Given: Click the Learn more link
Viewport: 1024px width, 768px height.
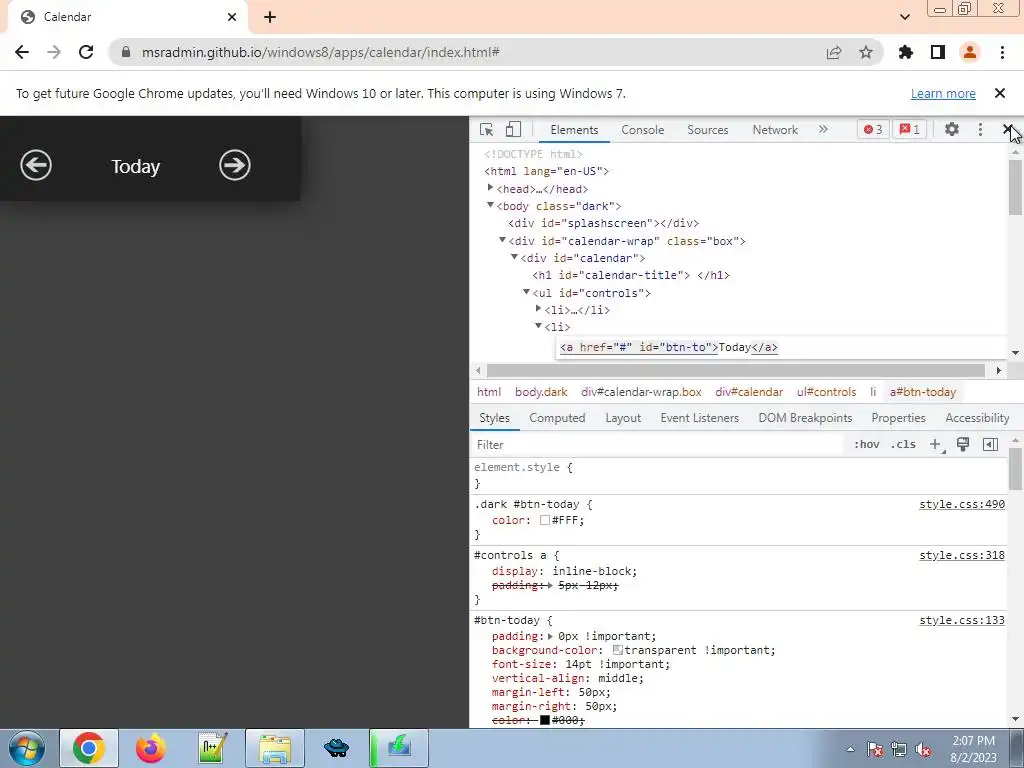Looking at the screenshot, I should (x=943, y=93).
